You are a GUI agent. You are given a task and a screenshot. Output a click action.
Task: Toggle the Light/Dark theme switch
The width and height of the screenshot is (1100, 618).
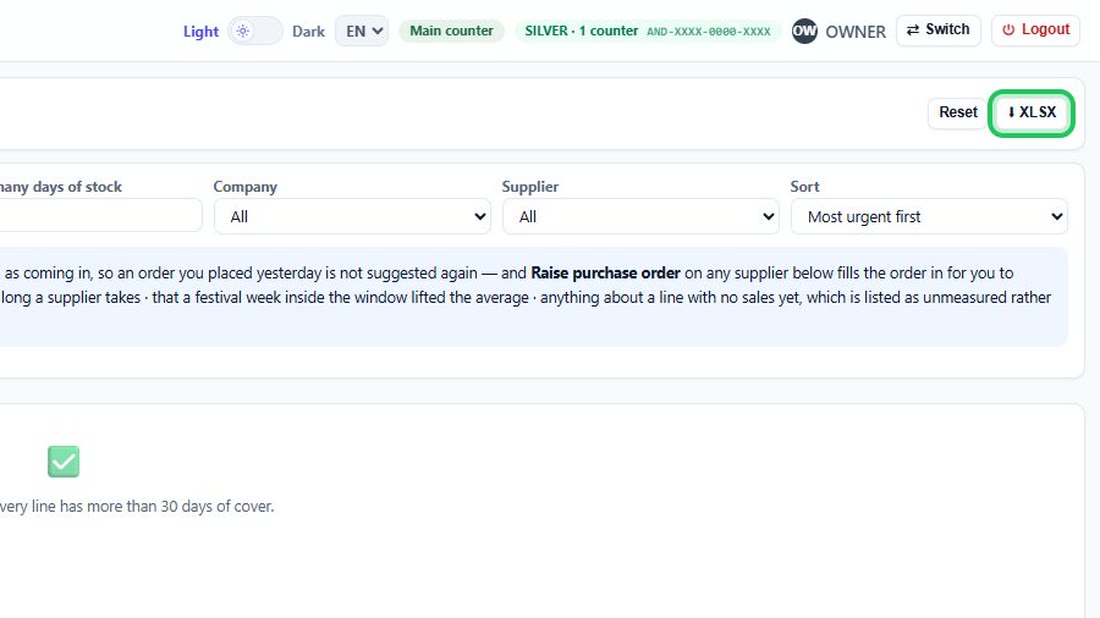pos(255,31)
